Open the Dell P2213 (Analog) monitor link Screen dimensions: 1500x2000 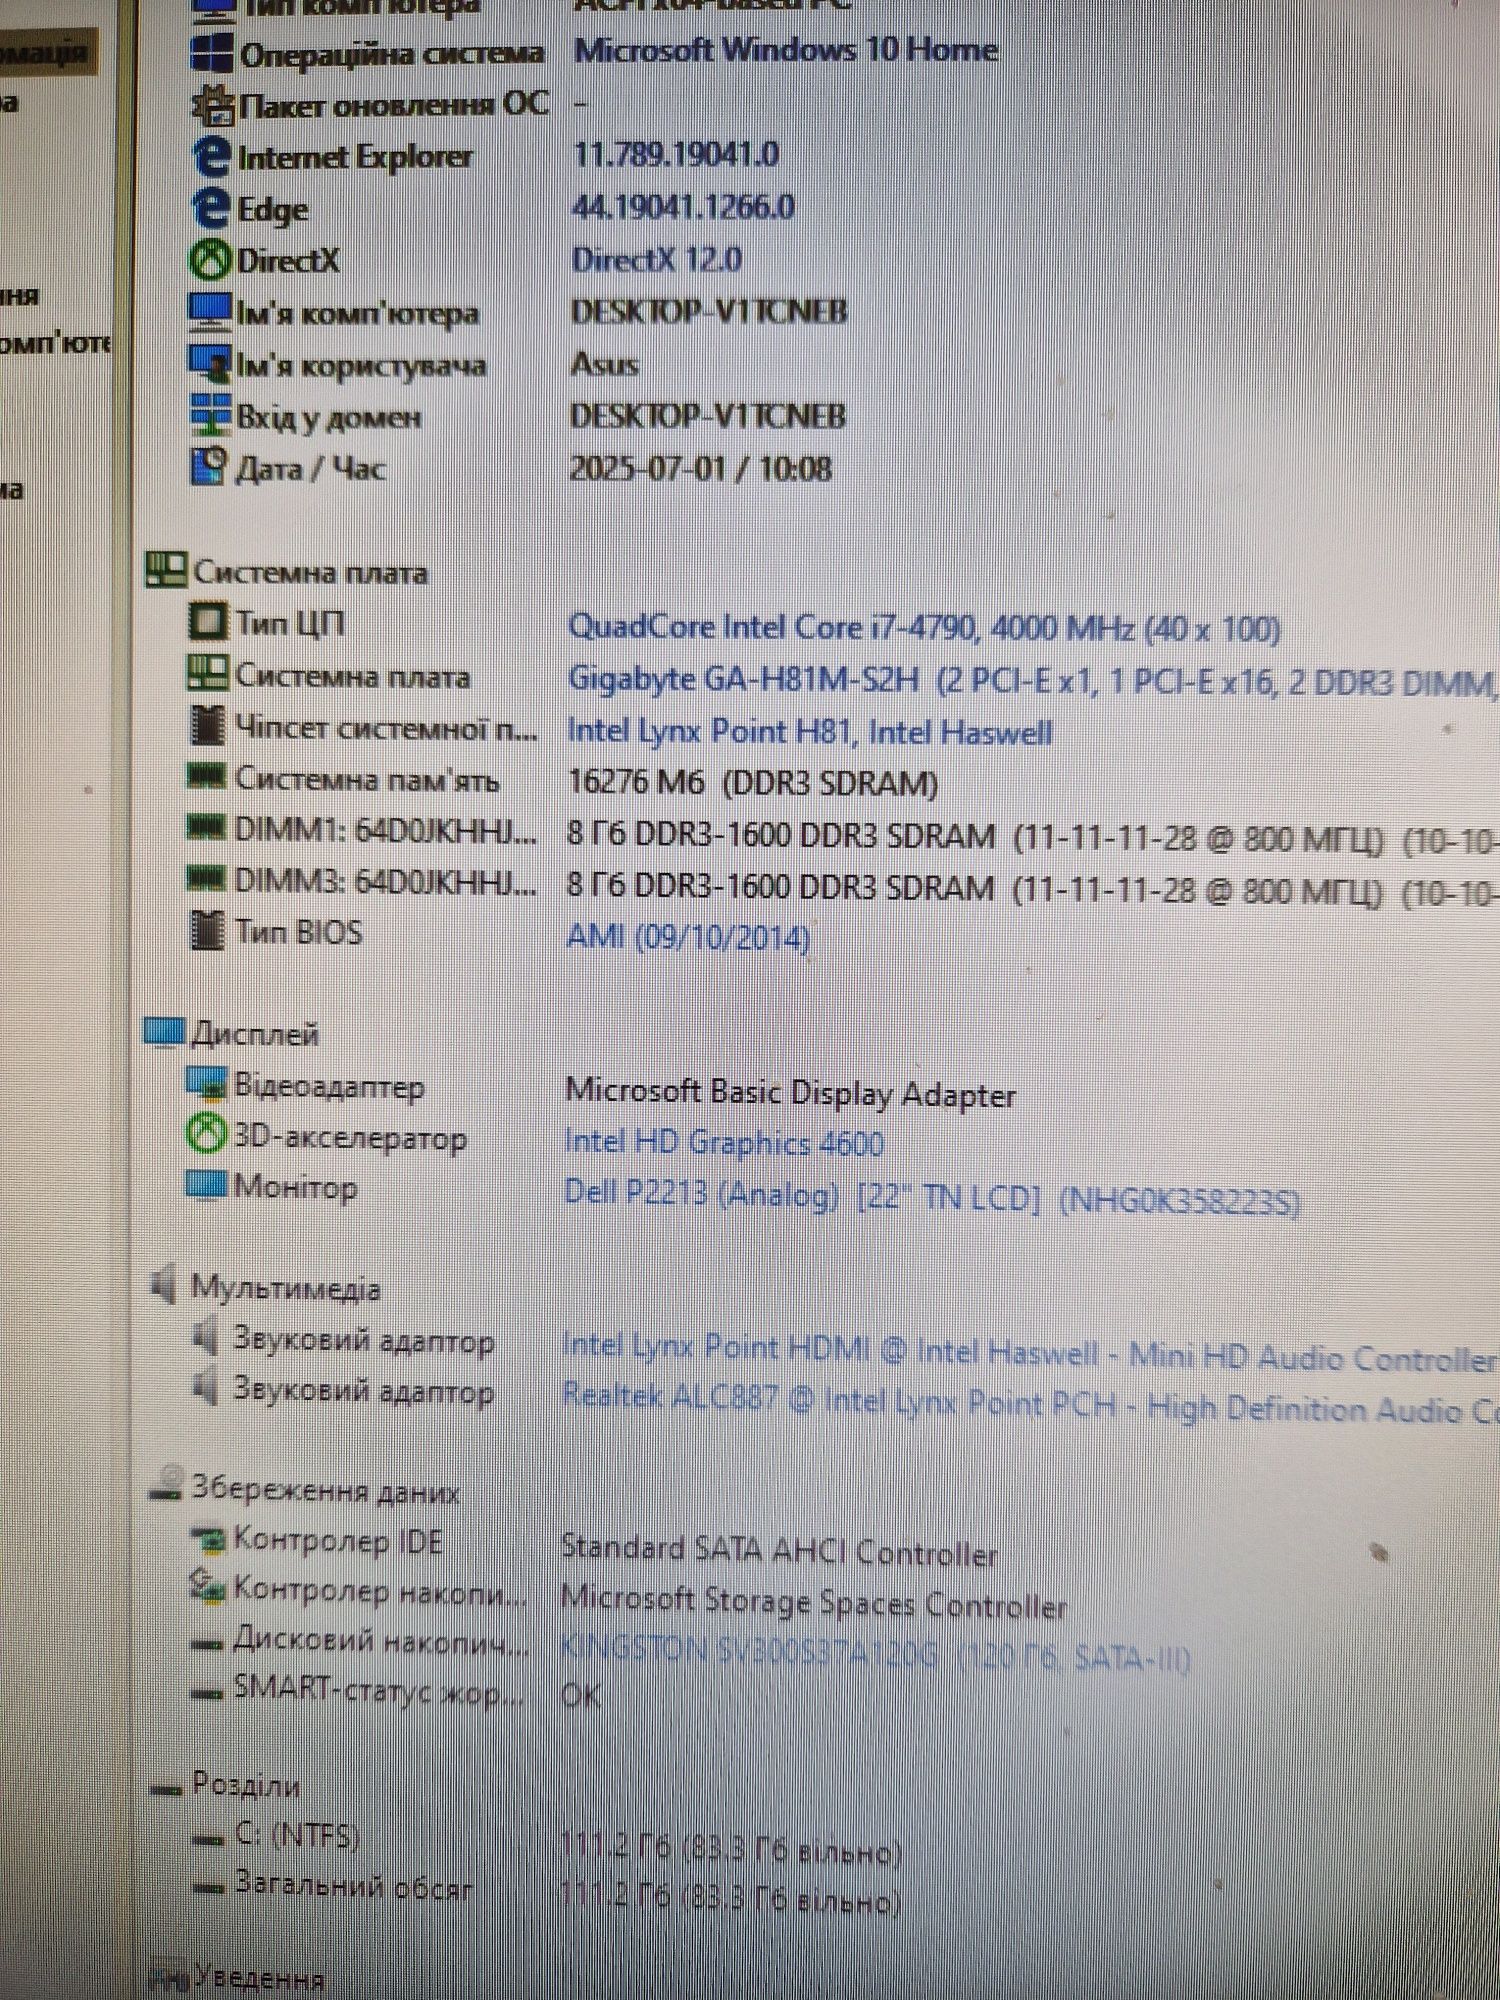(x=932, y=1196)
